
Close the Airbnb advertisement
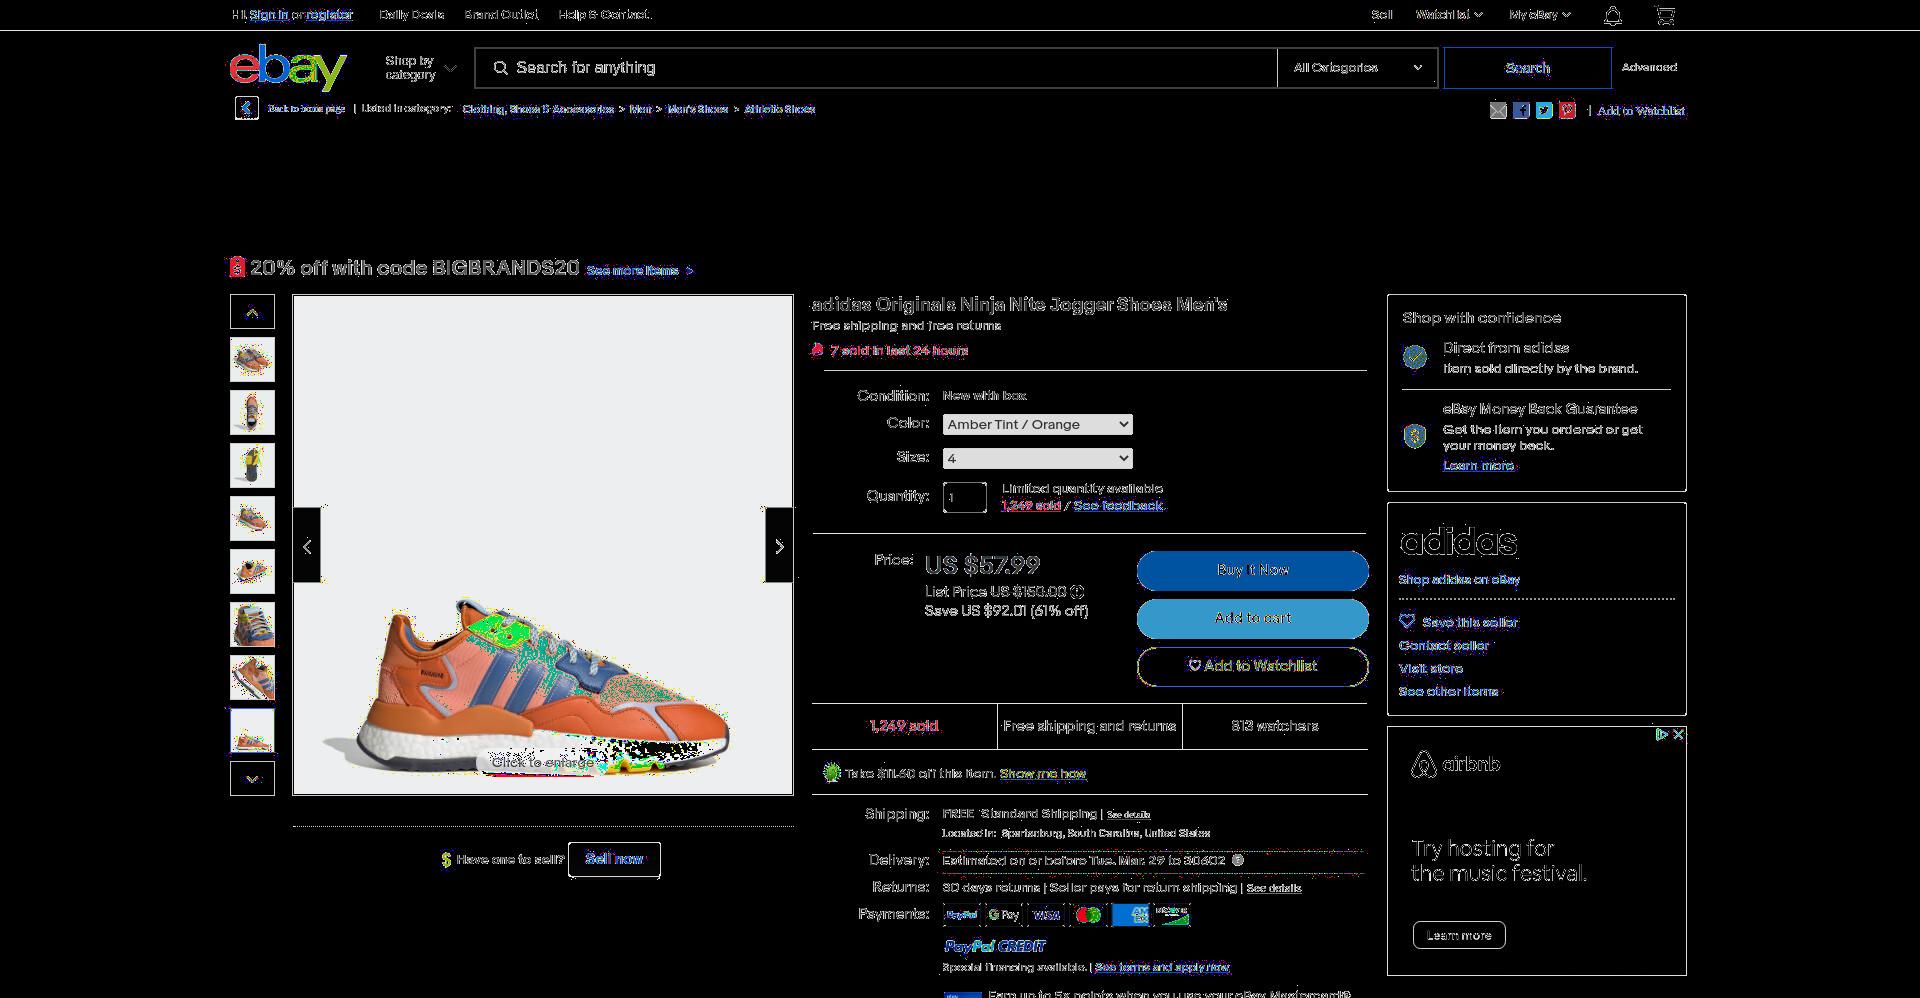tap(1678, 734)
